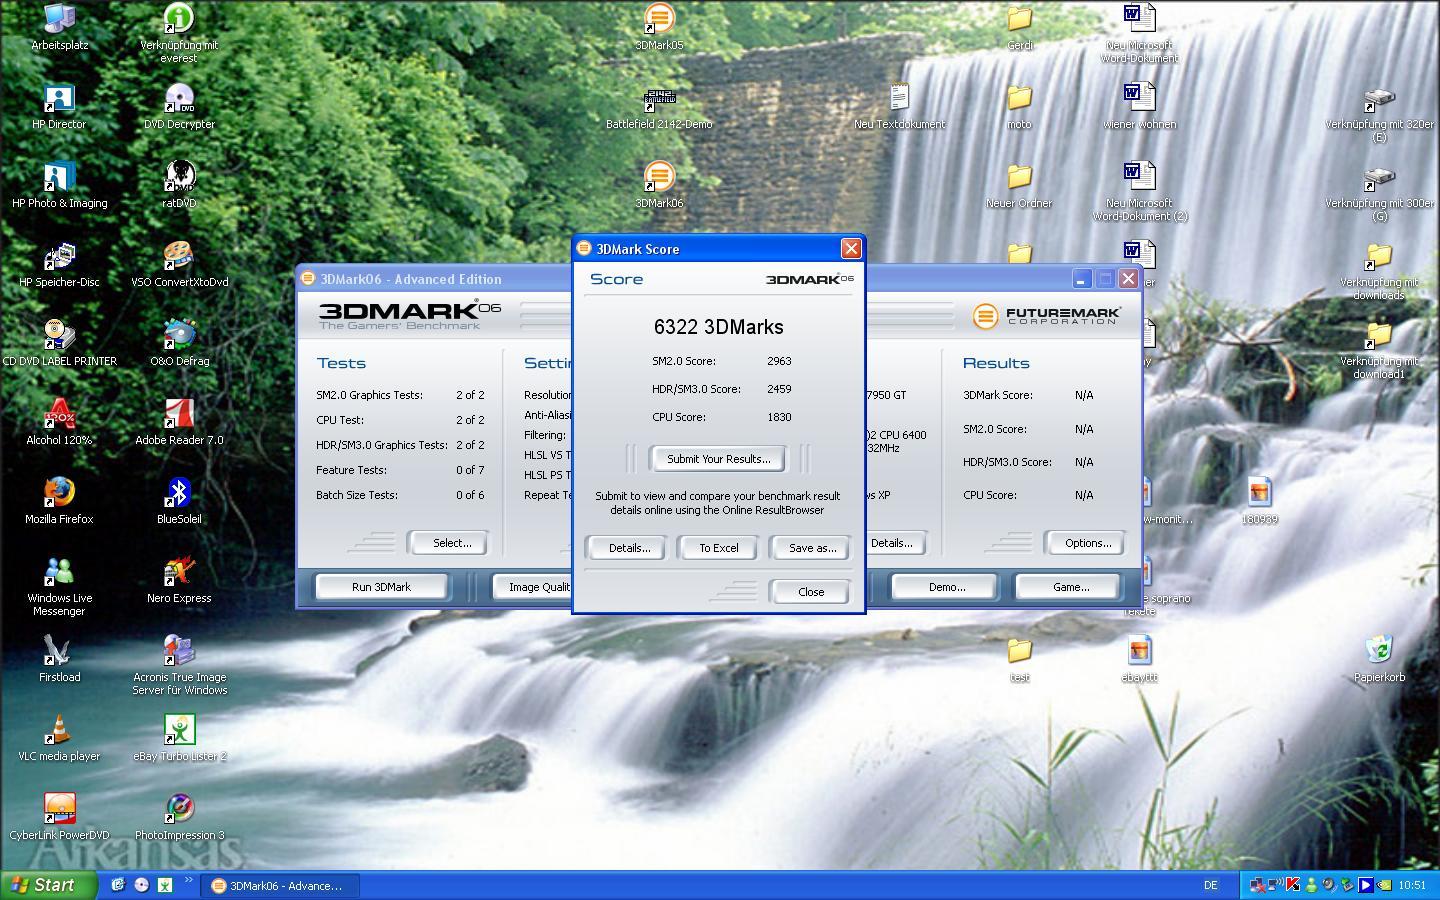Click the 10:51 system clock
Image resolution: width=1440 pixels, height=900 pixels.
[1412, 885]
